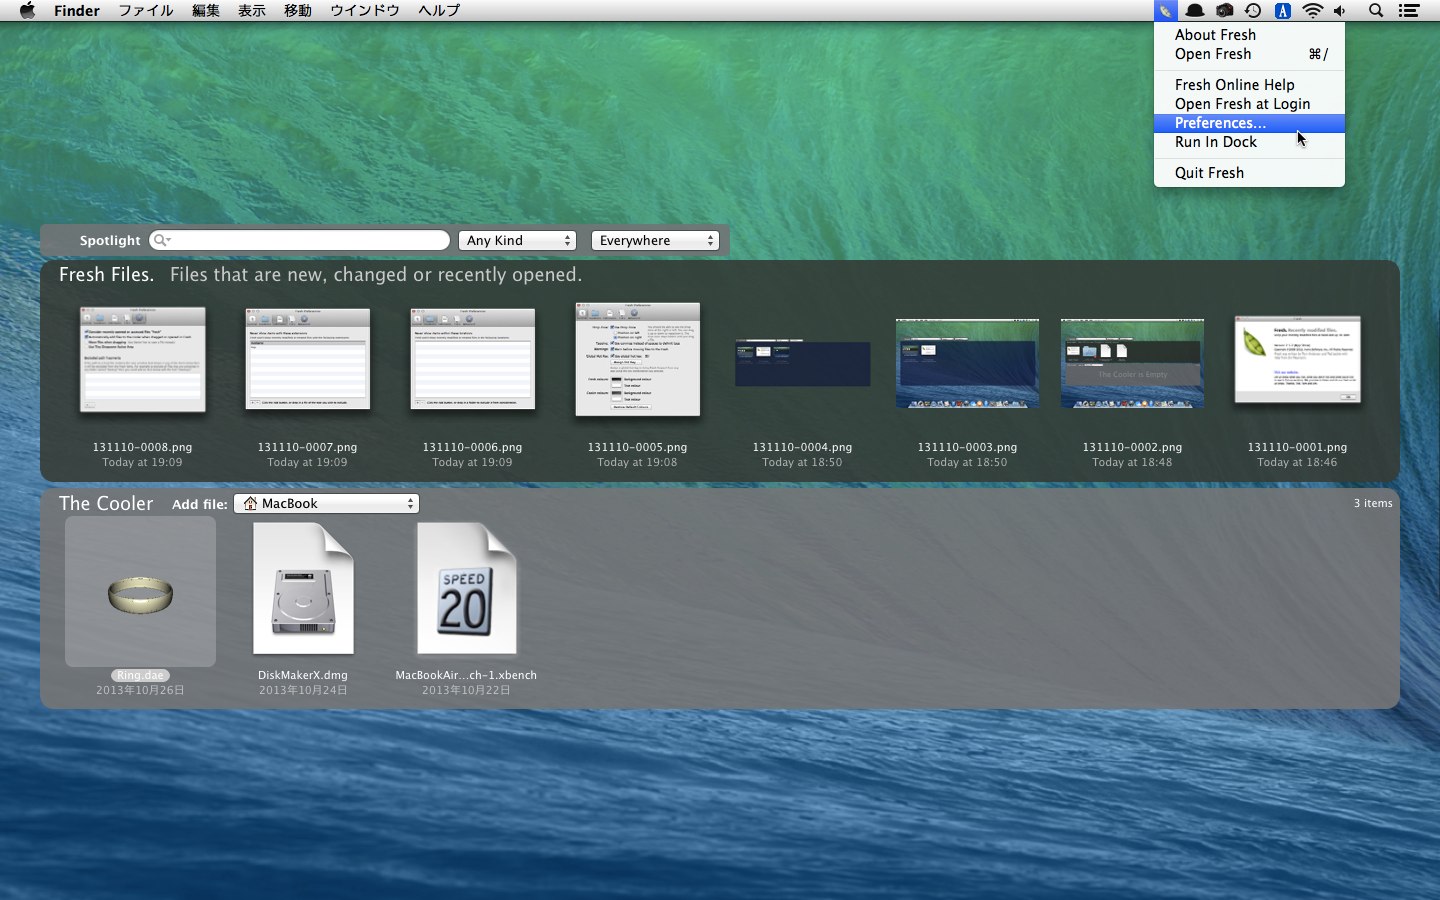Open Spotlight magnifier in menu bar
The width and height of the screenshot is (1440, 900).
click(x=1376, y=11)
